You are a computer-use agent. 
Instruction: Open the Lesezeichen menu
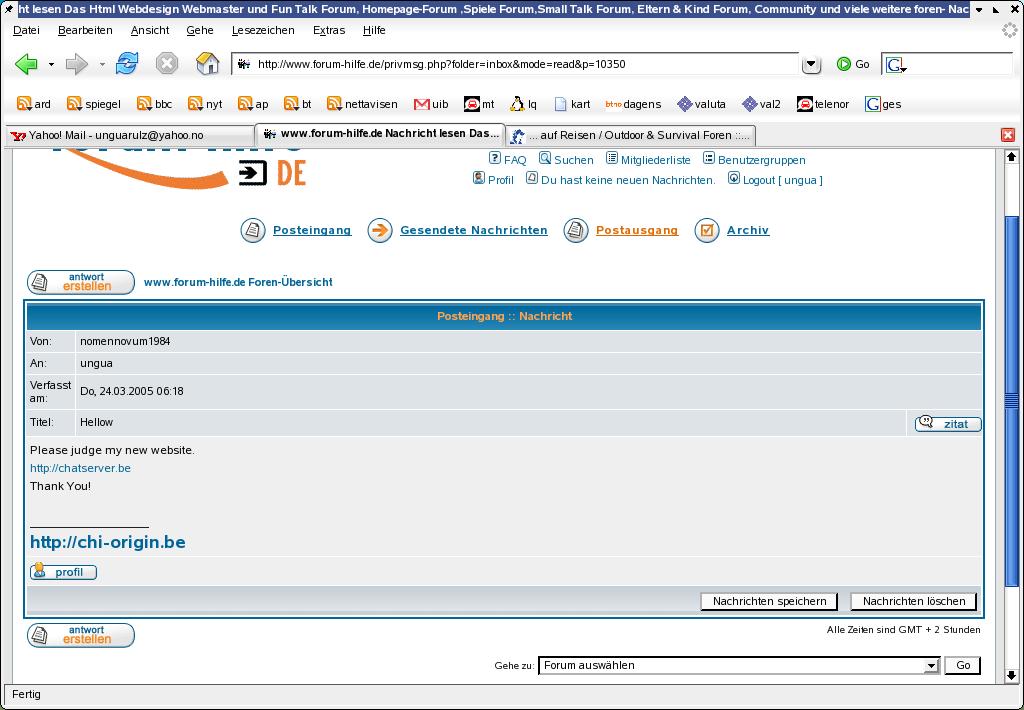[x=263, y=30]
